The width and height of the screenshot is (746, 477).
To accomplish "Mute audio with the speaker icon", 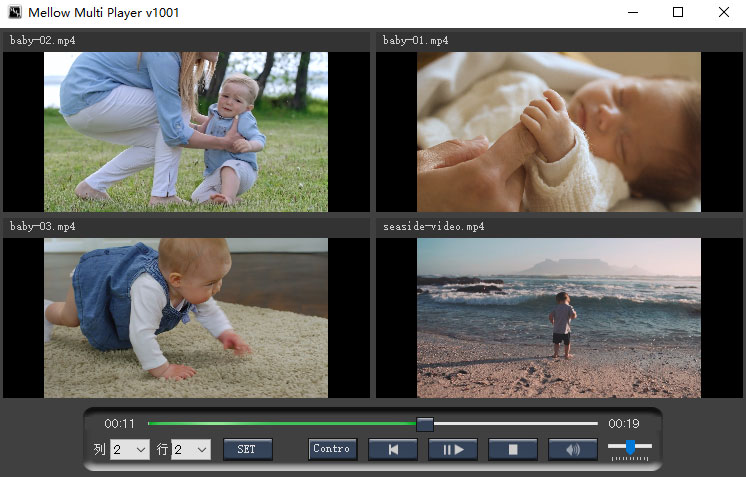I will click(x=572, y=450).
